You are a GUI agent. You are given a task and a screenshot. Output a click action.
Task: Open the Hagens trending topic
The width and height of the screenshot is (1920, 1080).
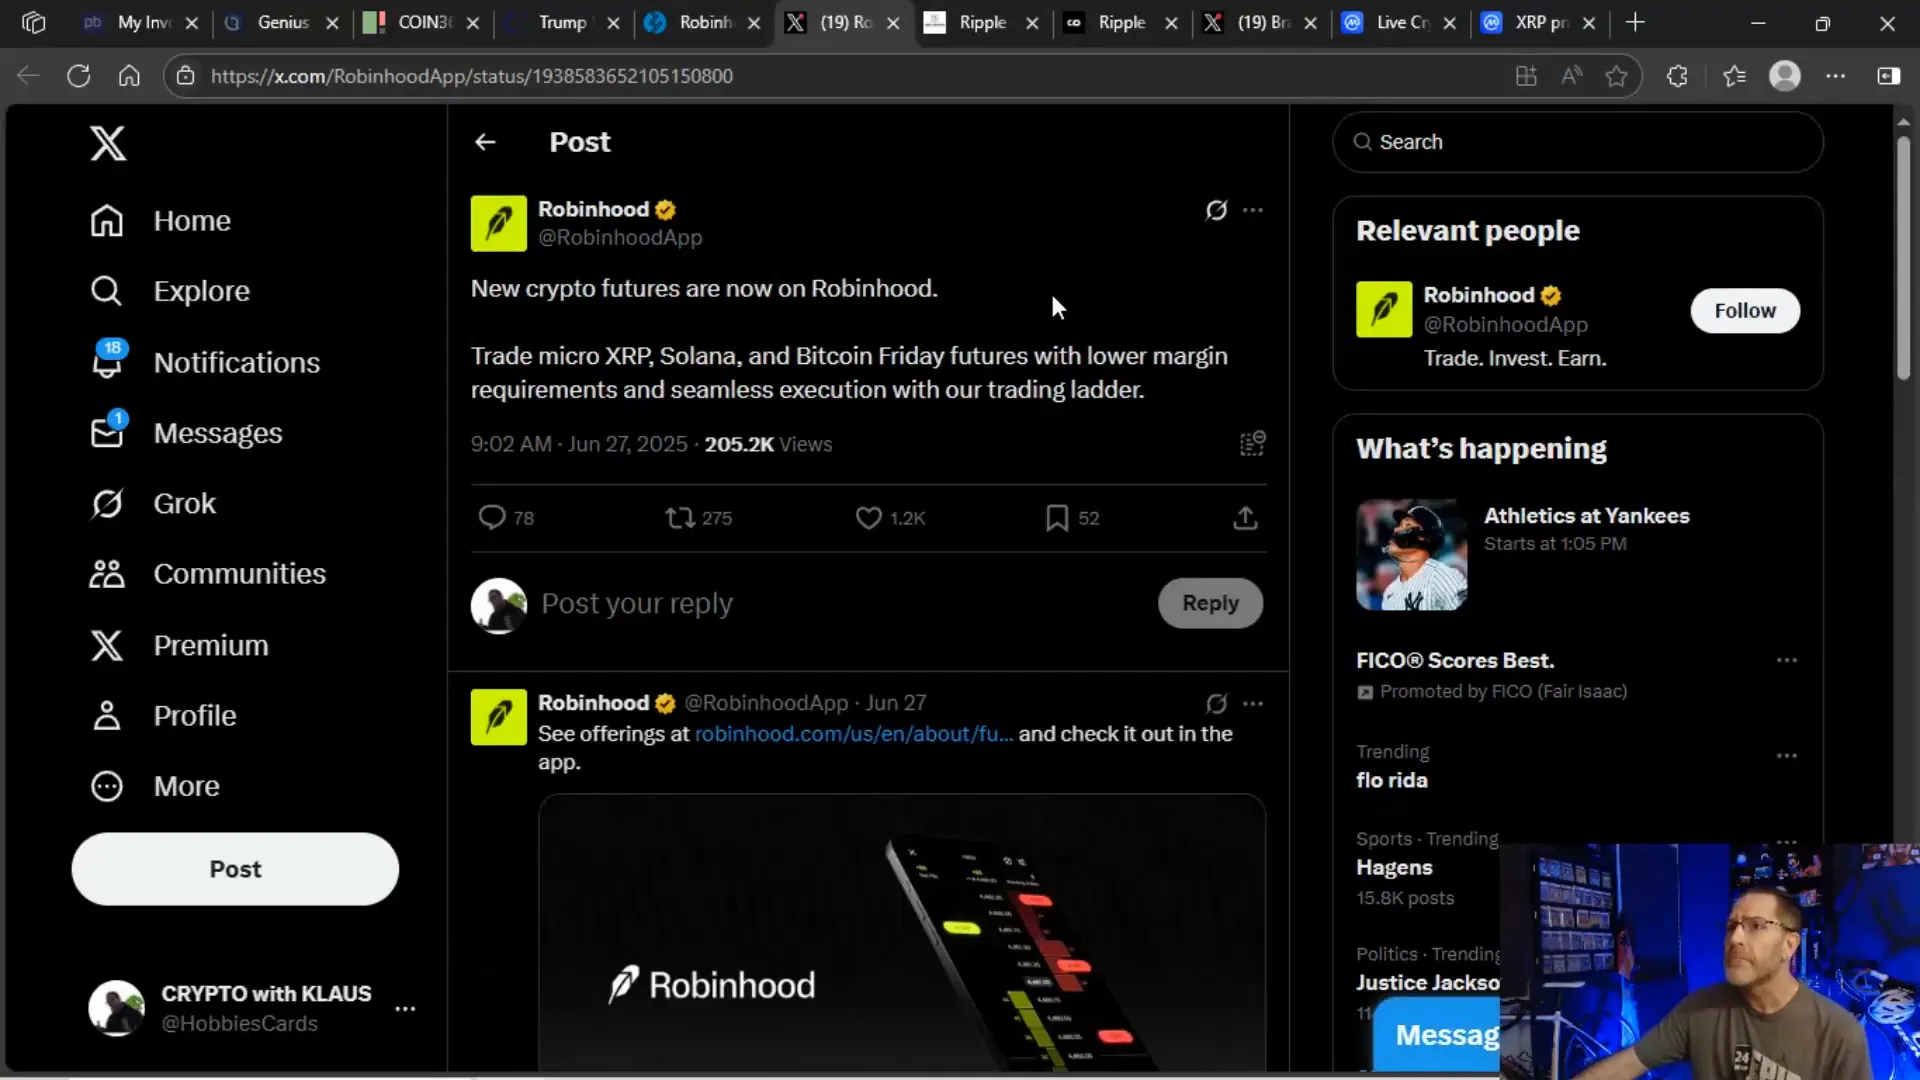coord(1394,868)
